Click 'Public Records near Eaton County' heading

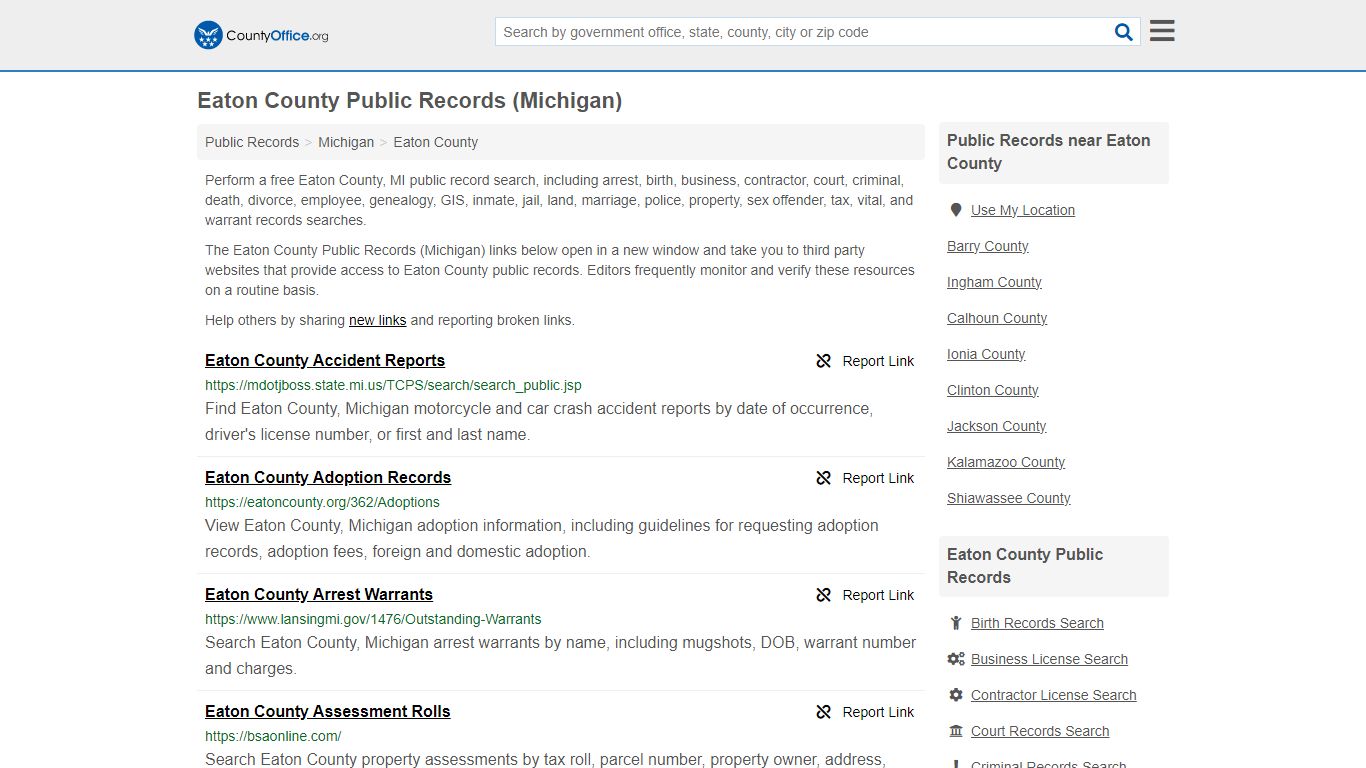click(x=1049, y=152)
